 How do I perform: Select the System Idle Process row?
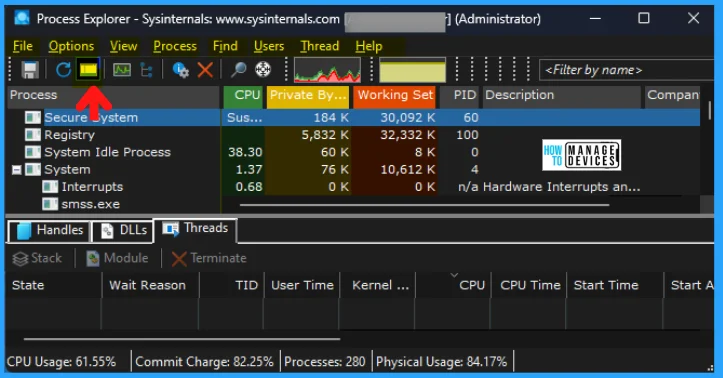click(x=354, y=152)
